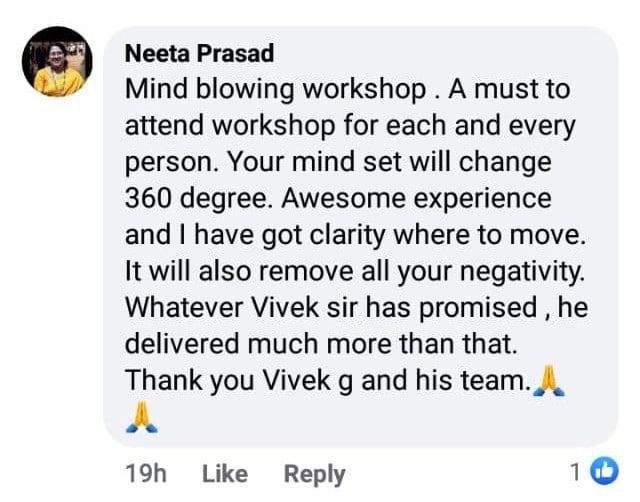This screenshot has height=502, width=640.
Task: Click folded hands emoji after 'his team.'
Action: click(547, 378)
